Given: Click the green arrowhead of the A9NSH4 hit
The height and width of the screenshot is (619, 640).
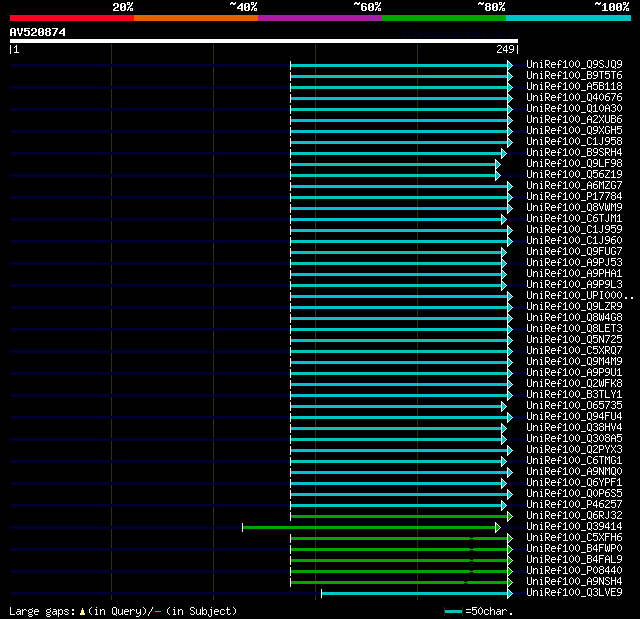Looking at the screenshot, I should [x=509, y=582].
